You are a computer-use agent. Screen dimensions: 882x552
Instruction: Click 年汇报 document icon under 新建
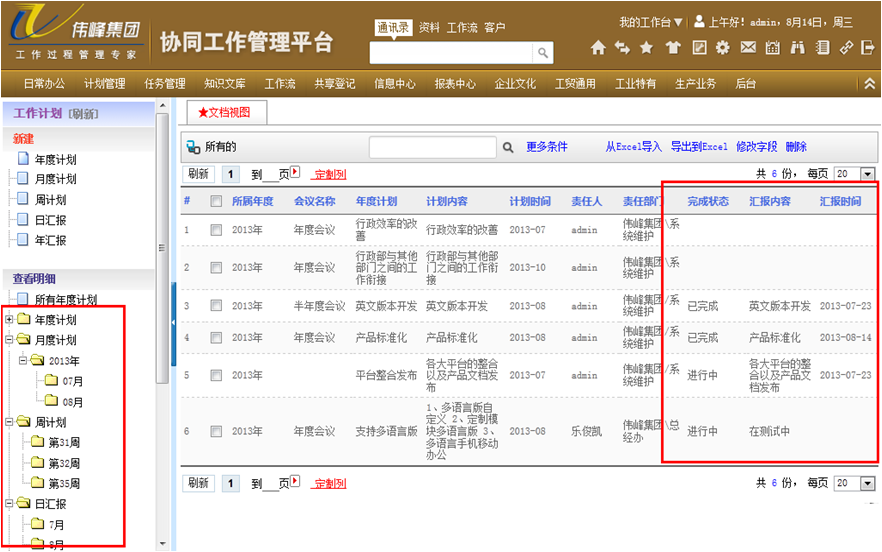[23, 240]
